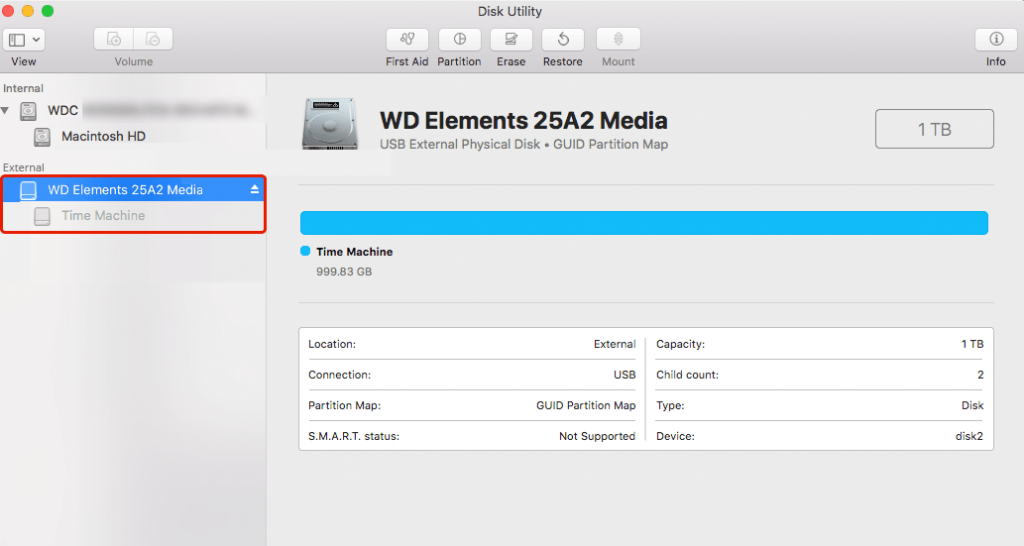Click the Connection USB row
Image resolution: width=1024 pixels, height=546 pixels.
tap(472, 375)
